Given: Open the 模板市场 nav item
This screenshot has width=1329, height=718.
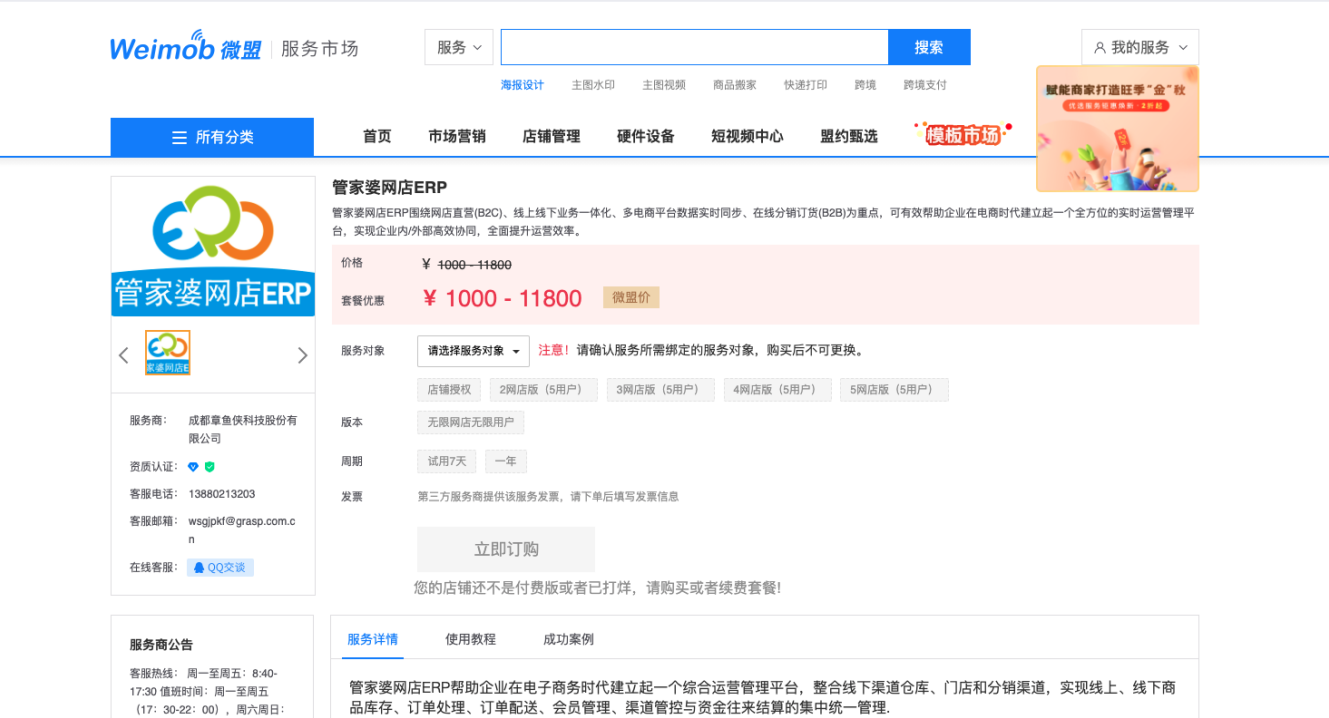Looking at the screenshot, I should [963, 135].
